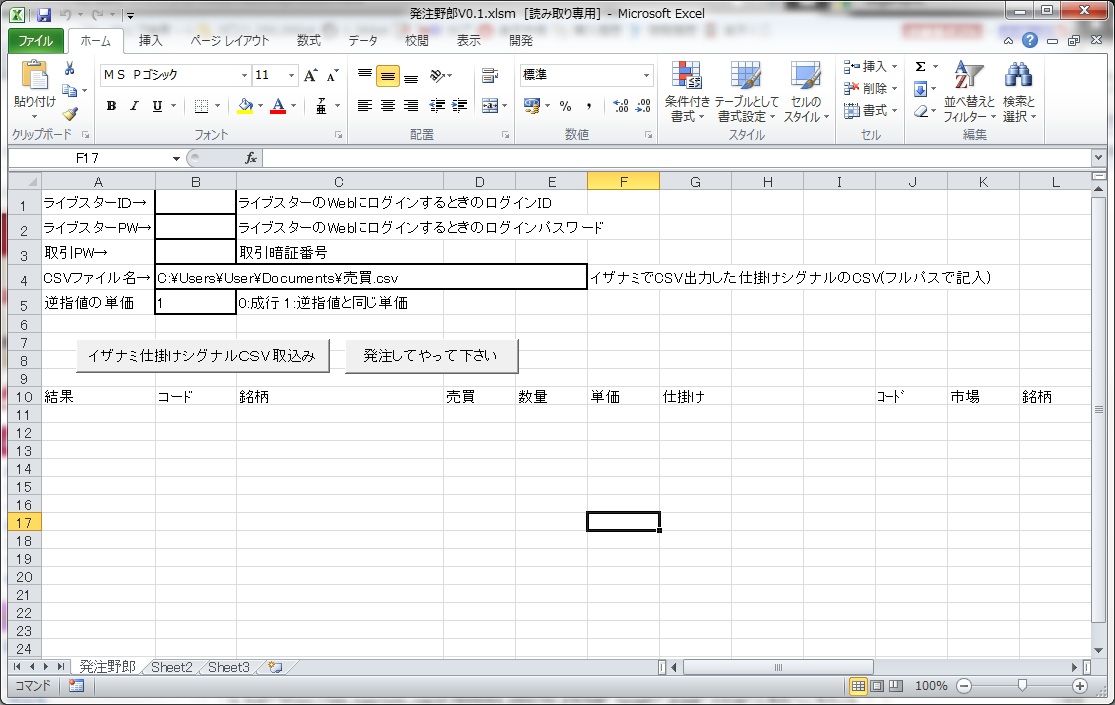This screenshot has height=705, width=1115.
Task: Open the font name dropdown MS Pゴシック
Action: (x=244, y=75)
